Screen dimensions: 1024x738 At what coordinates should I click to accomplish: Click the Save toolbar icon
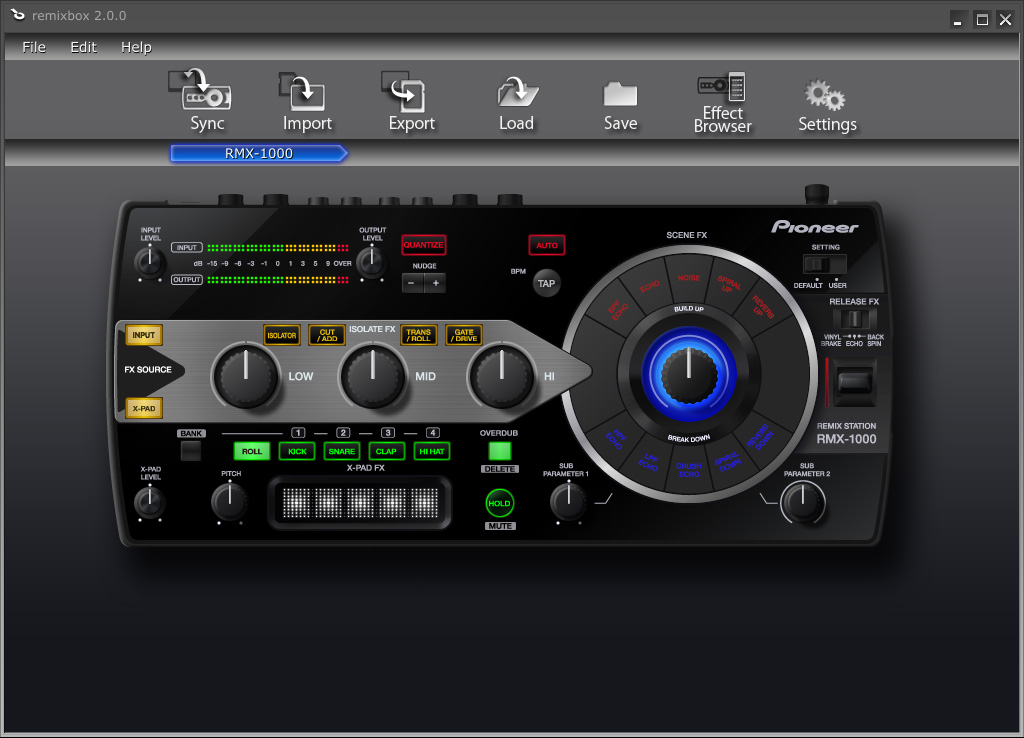click(620, 106)
